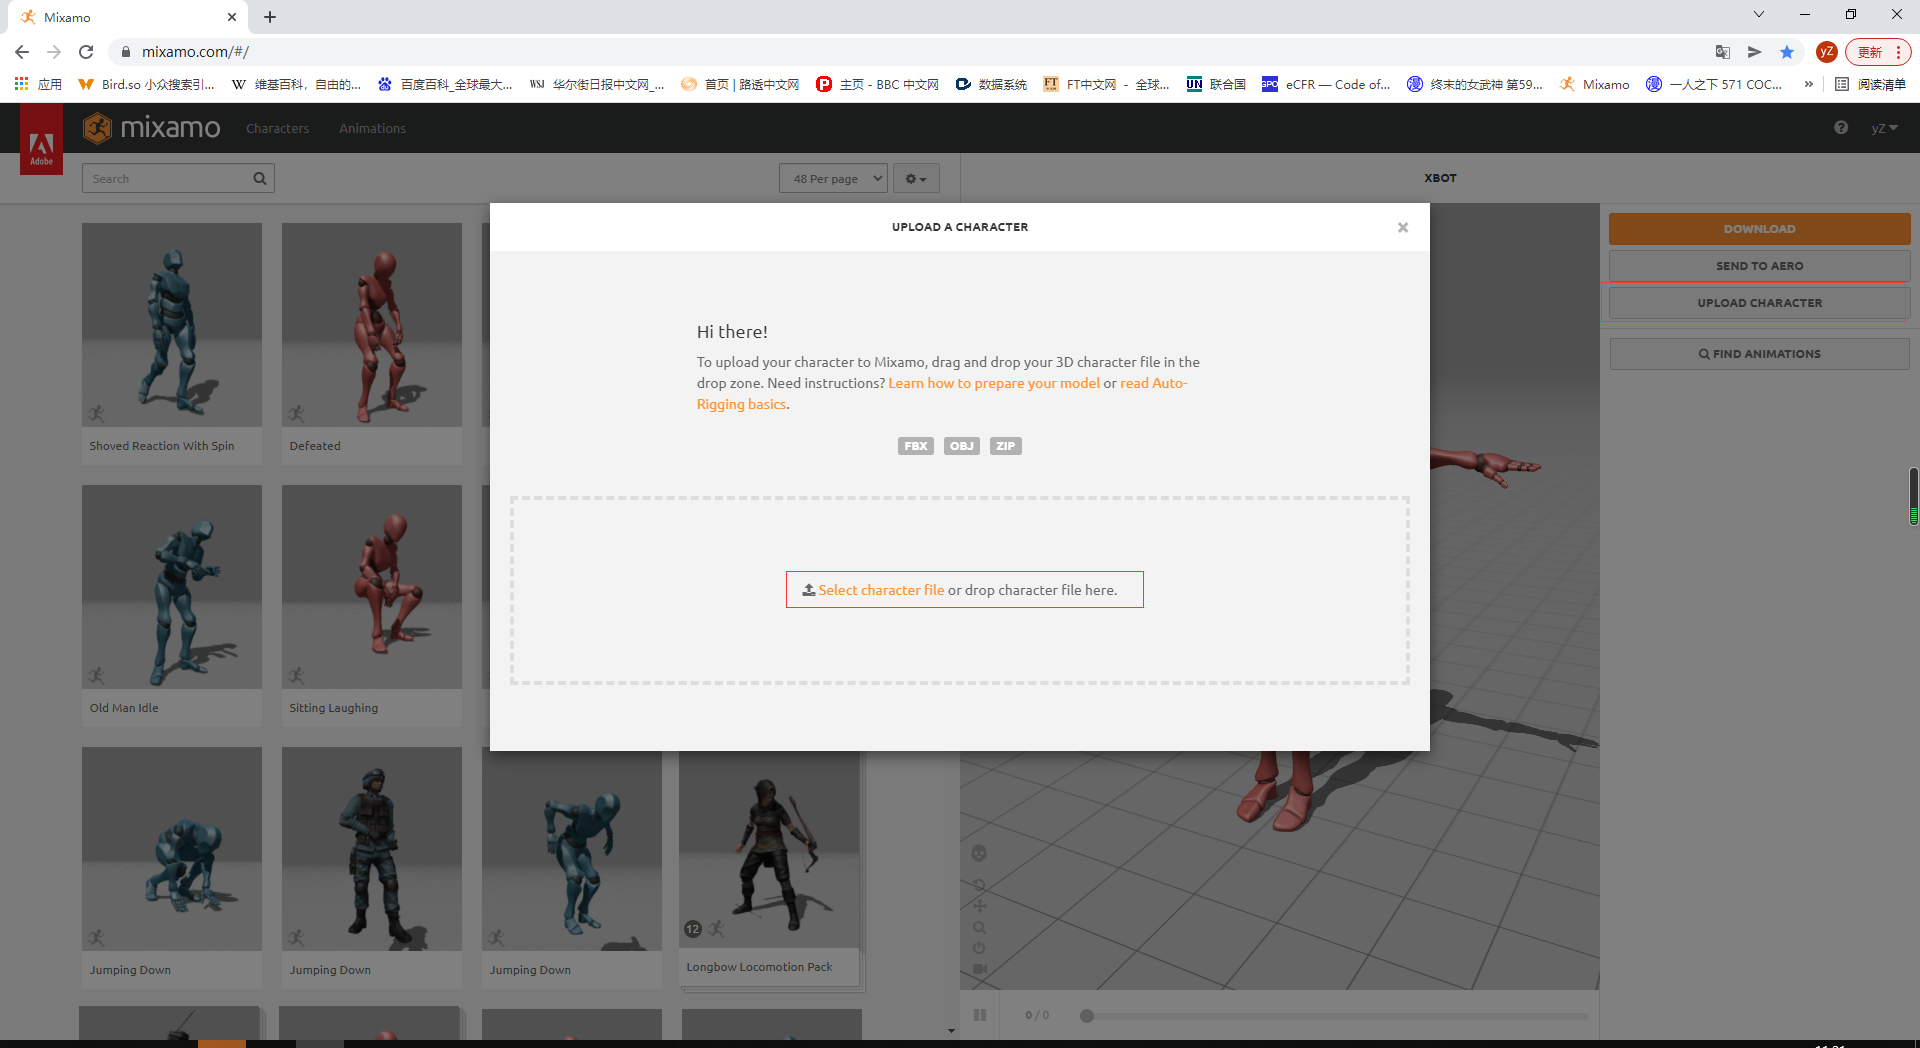Select the zoom magnifier icon in viewer

[x=979, y=927]
